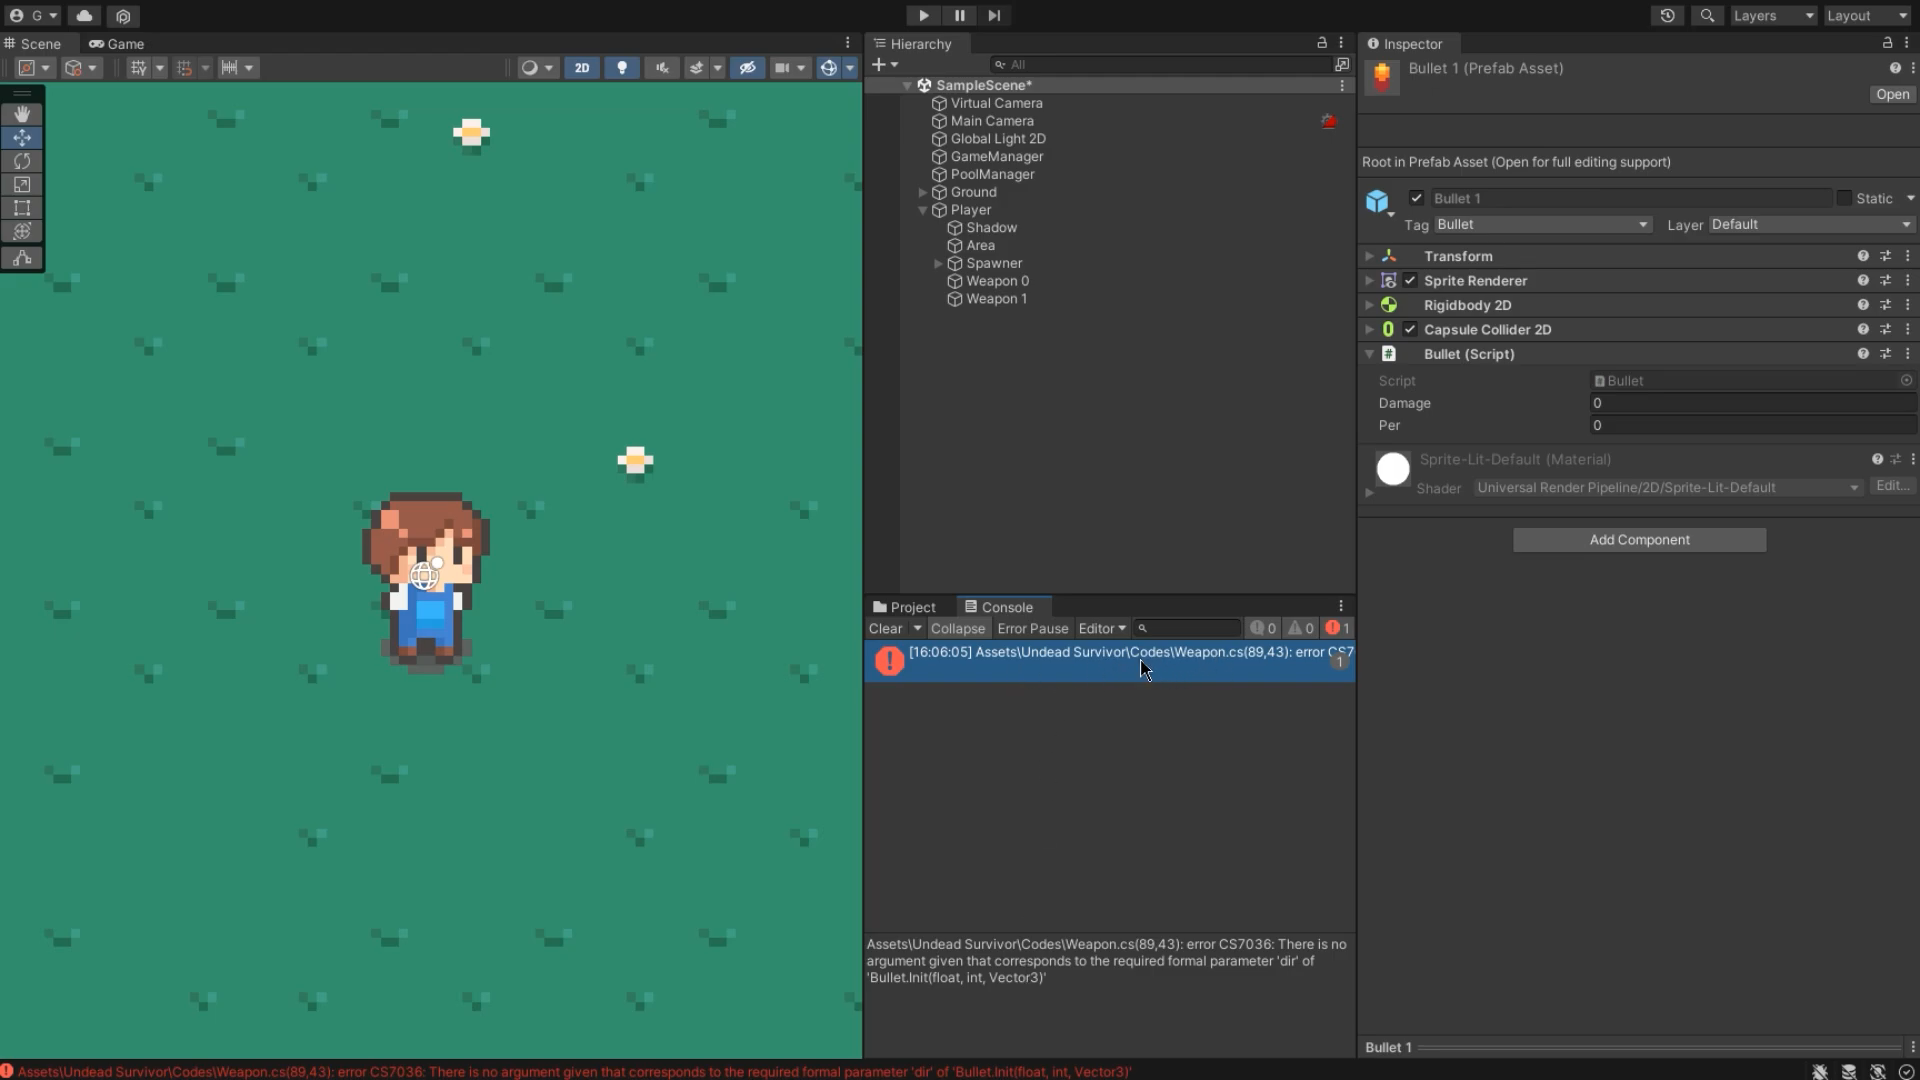Select the Hand tool in Scene toolbar
1920x1080 pixels.
tap(22, 114)
